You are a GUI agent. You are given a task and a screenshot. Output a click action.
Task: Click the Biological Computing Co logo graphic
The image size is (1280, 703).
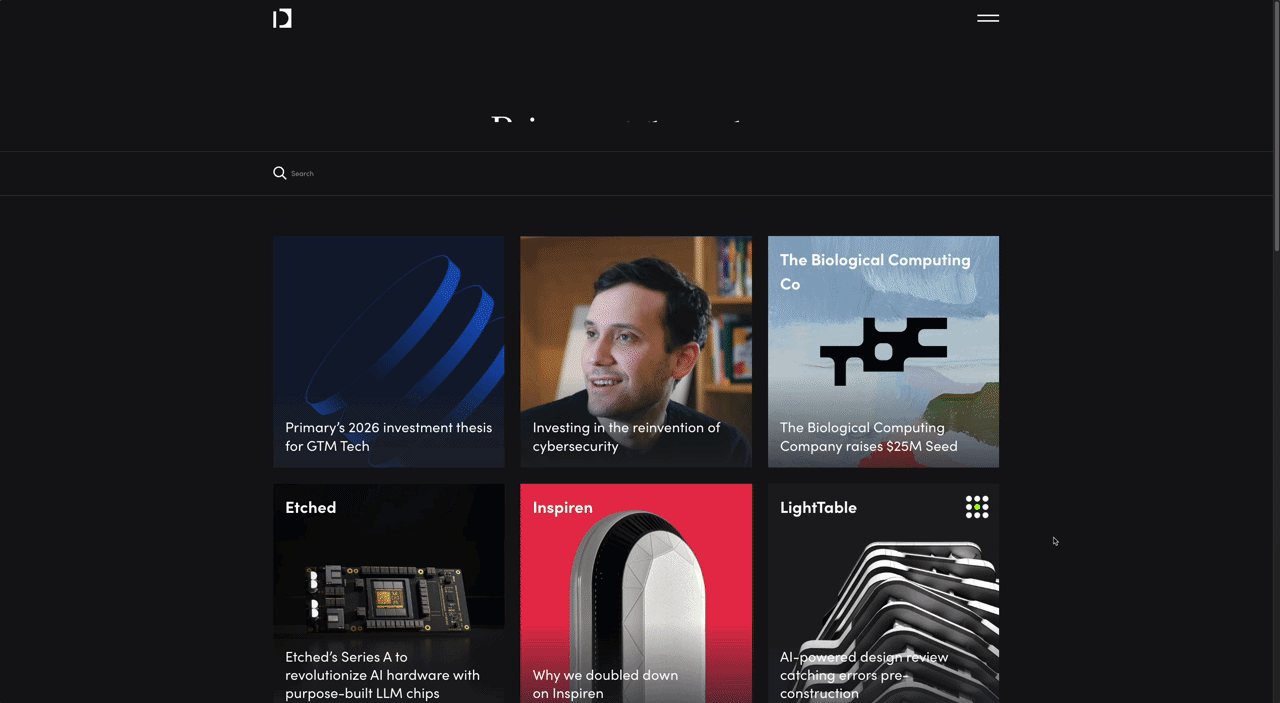tap(883, 351)
